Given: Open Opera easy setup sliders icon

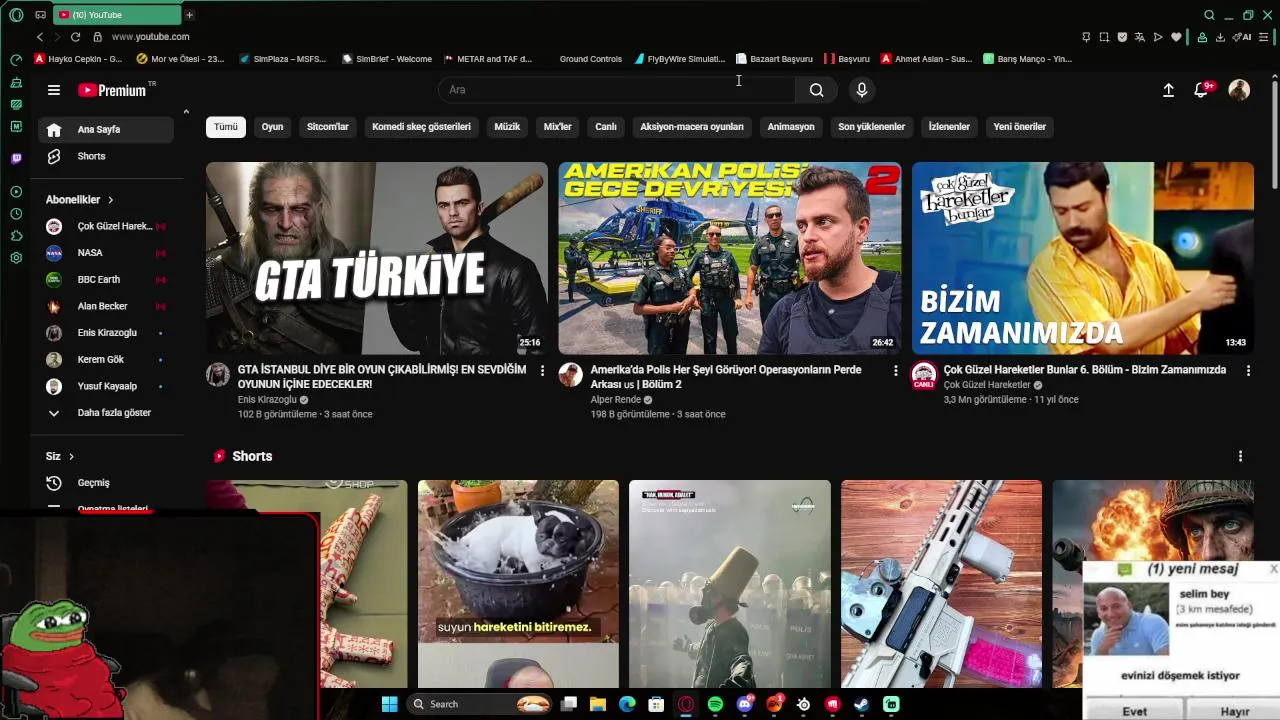Looking at the screenshot, I should click(1265, 37).
